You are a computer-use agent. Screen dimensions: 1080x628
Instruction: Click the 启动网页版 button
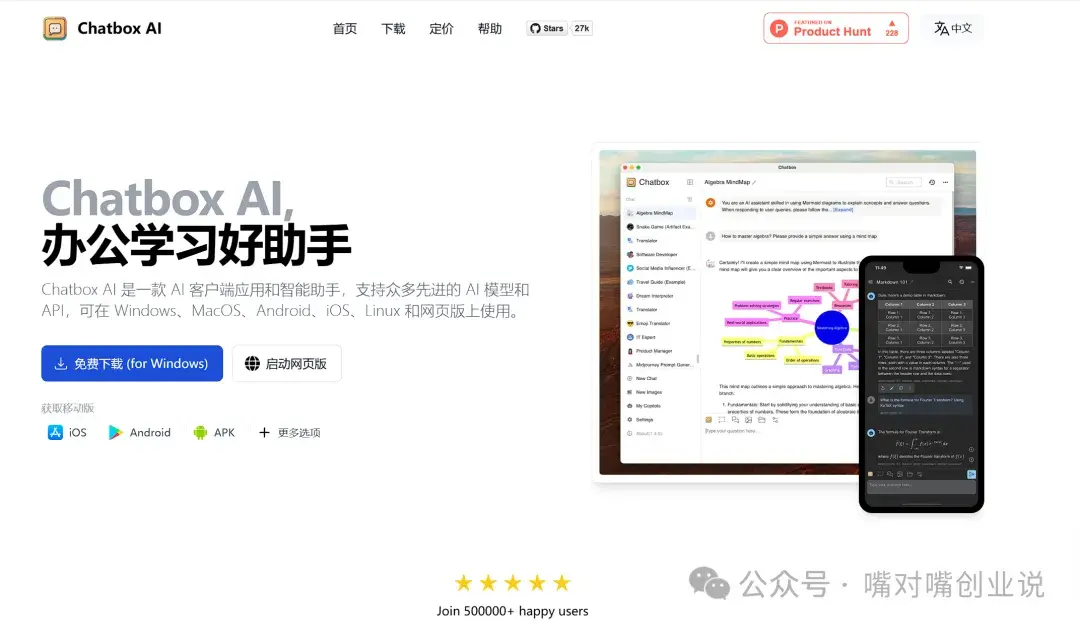[x=287, y=363]
